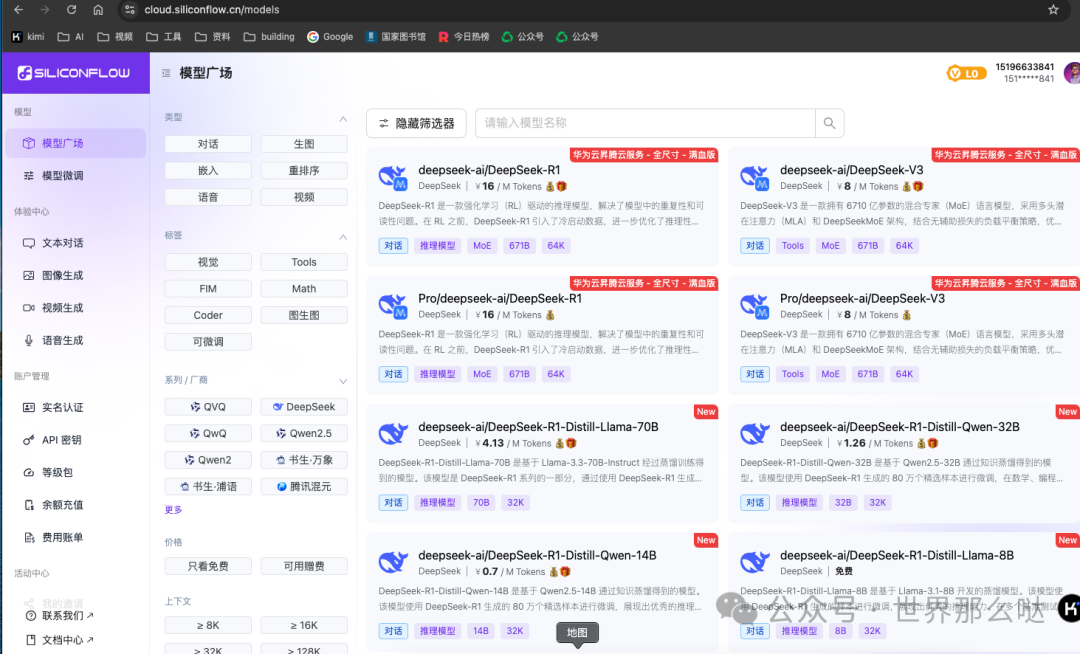Filter by the 腾讯混元 vendor button

click(x=304, y=486)
